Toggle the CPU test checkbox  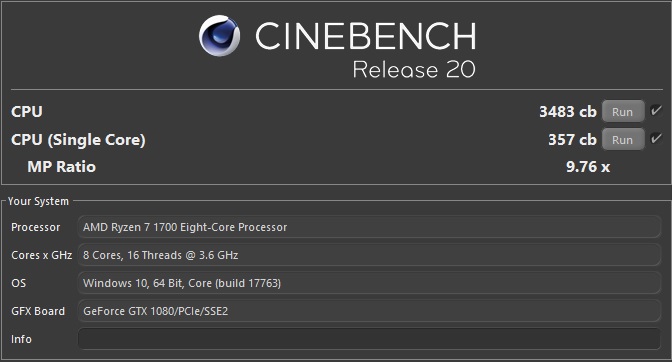pos(656,111)
